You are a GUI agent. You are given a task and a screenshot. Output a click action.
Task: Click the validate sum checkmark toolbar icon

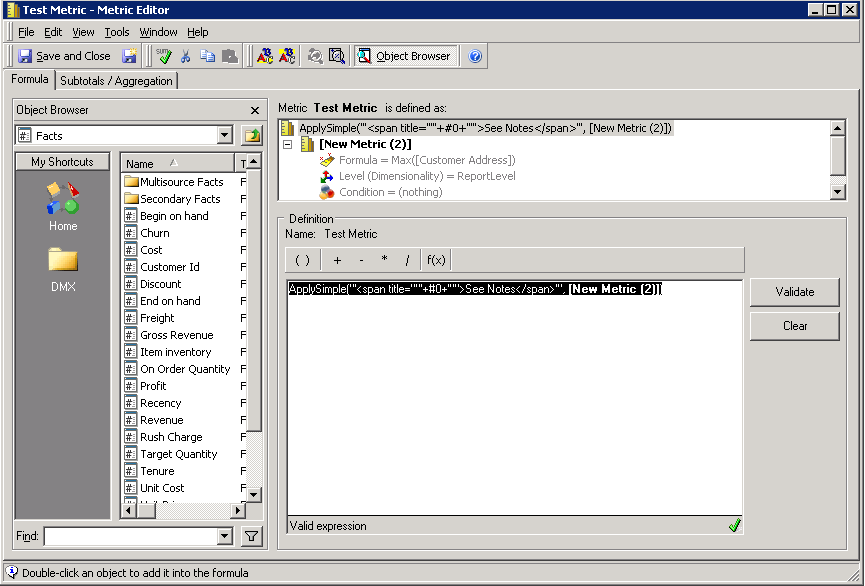point(164,56)
